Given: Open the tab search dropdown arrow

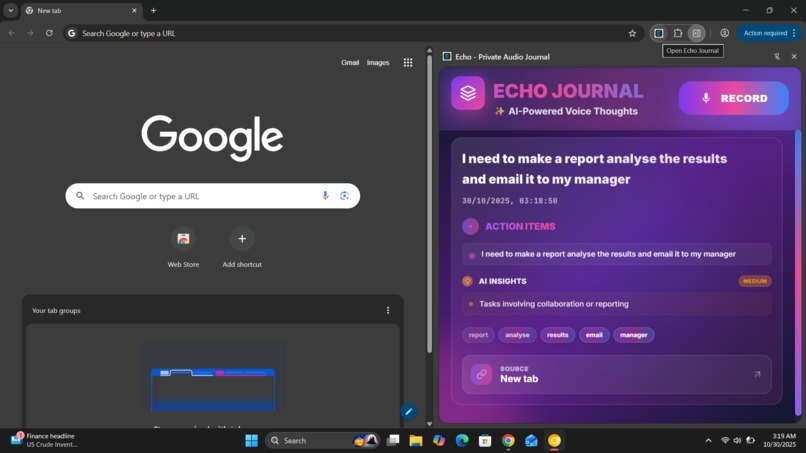Looking at the screenshot, I should pyautogui.click(x=10, y=10).
